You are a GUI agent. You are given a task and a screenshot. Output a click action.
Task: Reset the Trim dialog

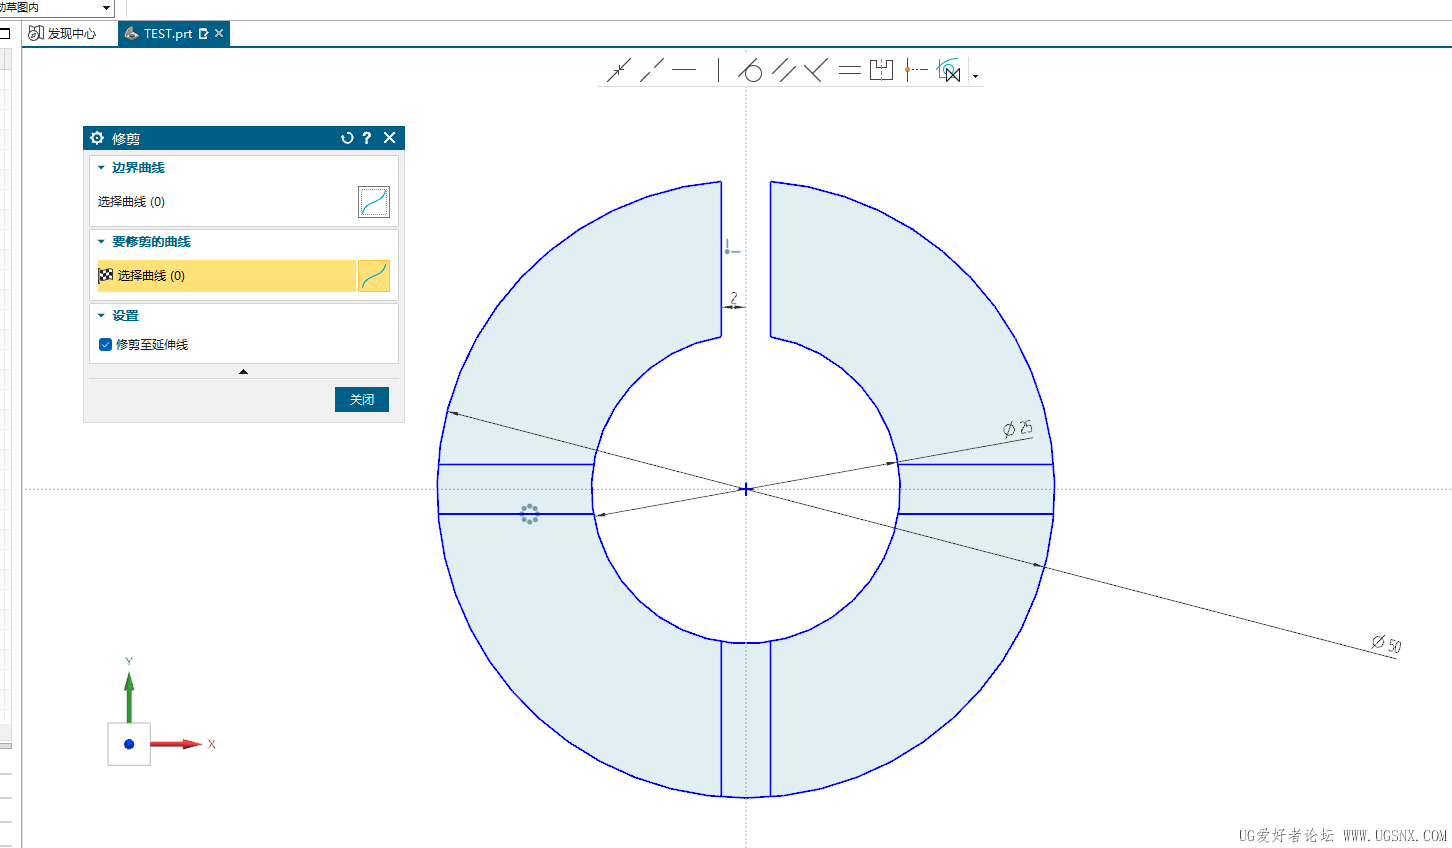click(x=347, y=138)
